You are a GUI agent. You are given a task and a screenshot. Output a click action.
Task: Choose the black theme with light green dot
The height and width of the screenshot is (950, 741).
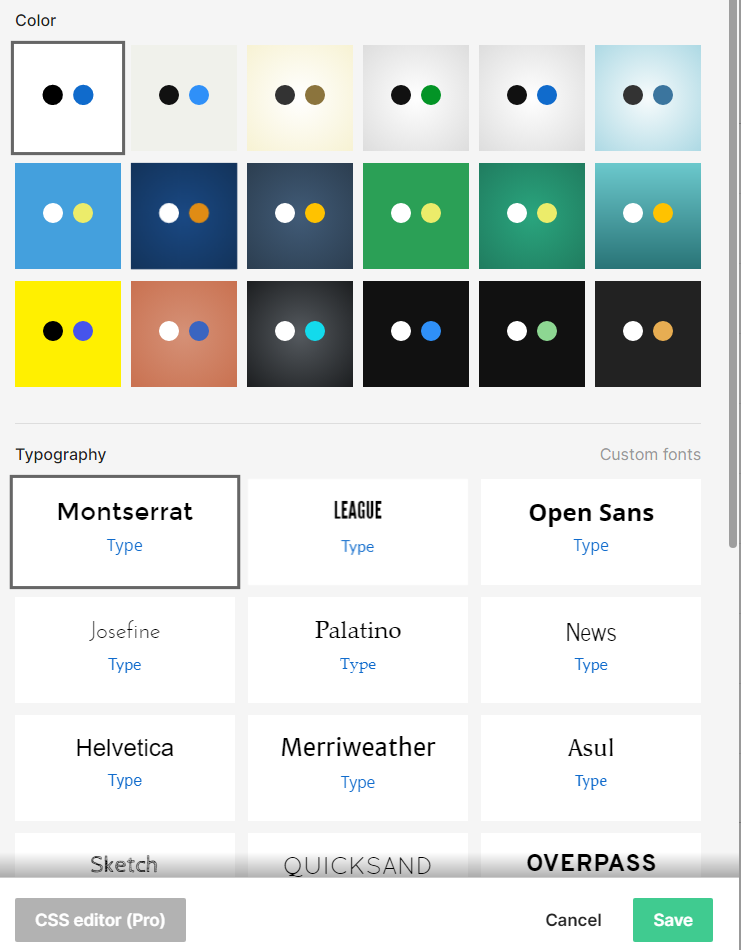[532, 334]
